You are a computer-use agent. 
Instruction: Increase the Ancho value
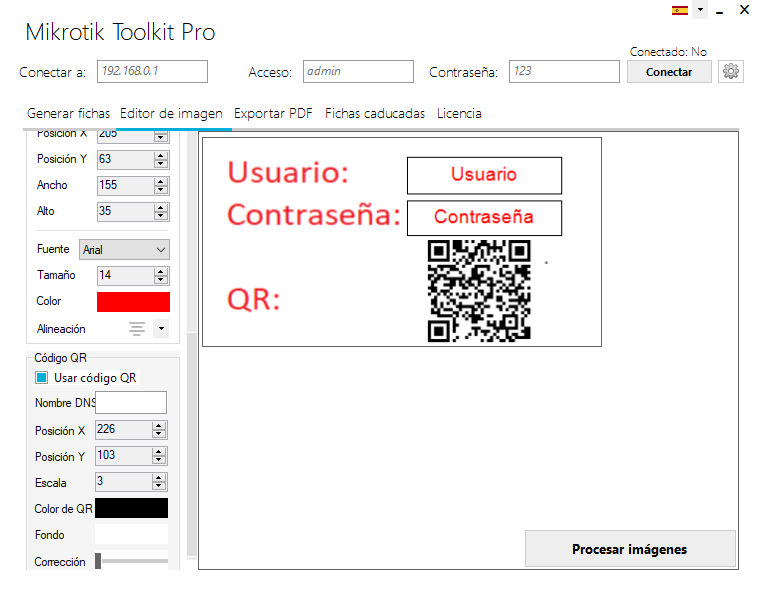point(161,181)
